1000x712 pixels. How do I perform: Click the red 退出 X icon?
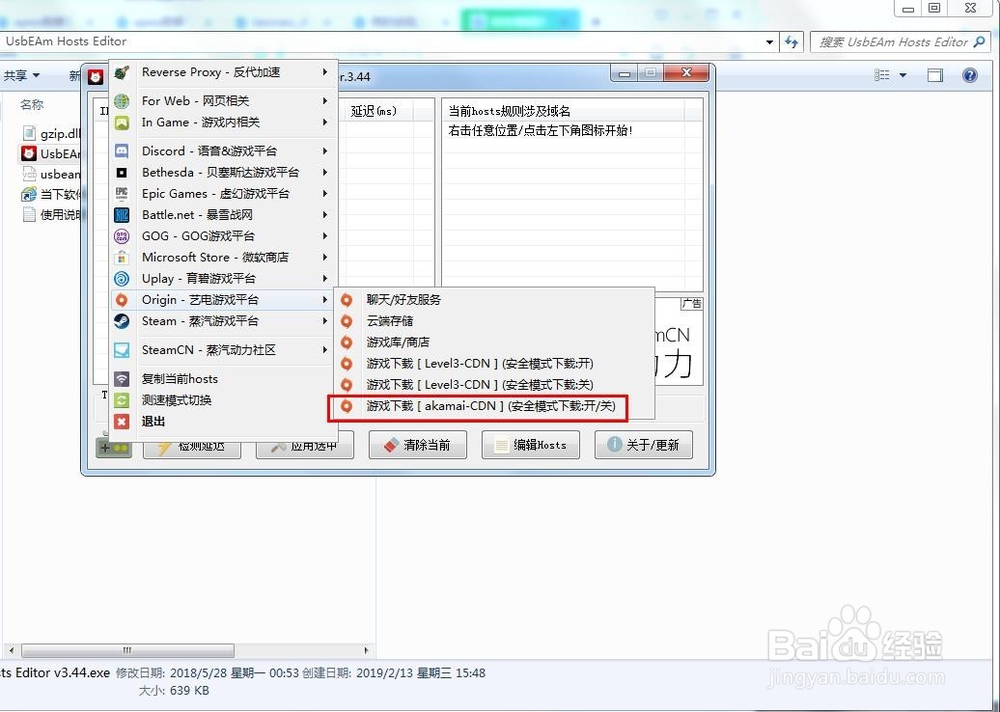point(121,421)
